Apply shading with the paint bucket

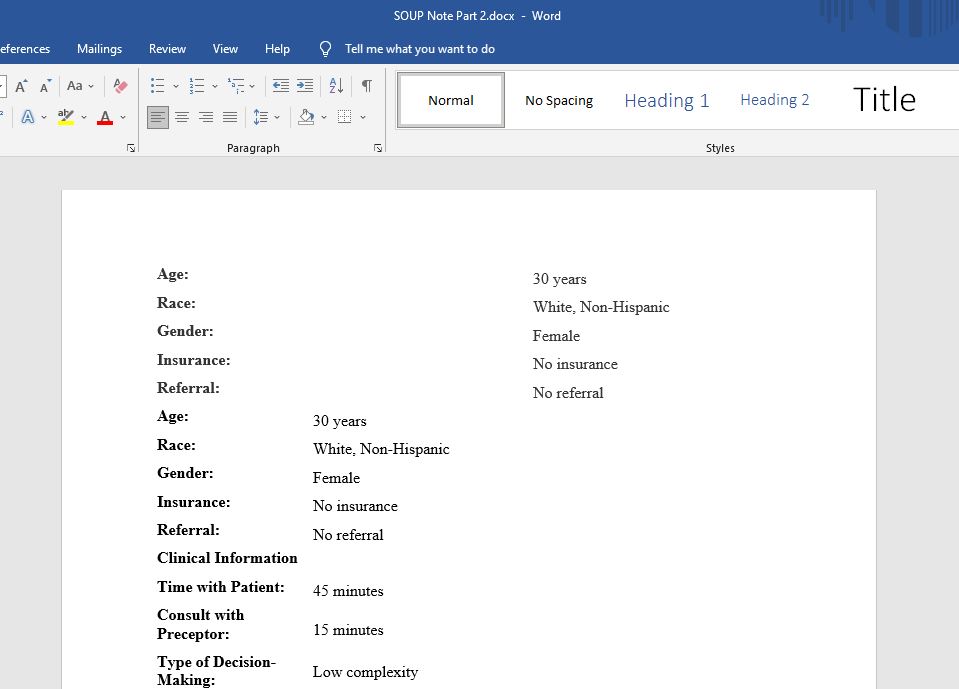point(306,117)
